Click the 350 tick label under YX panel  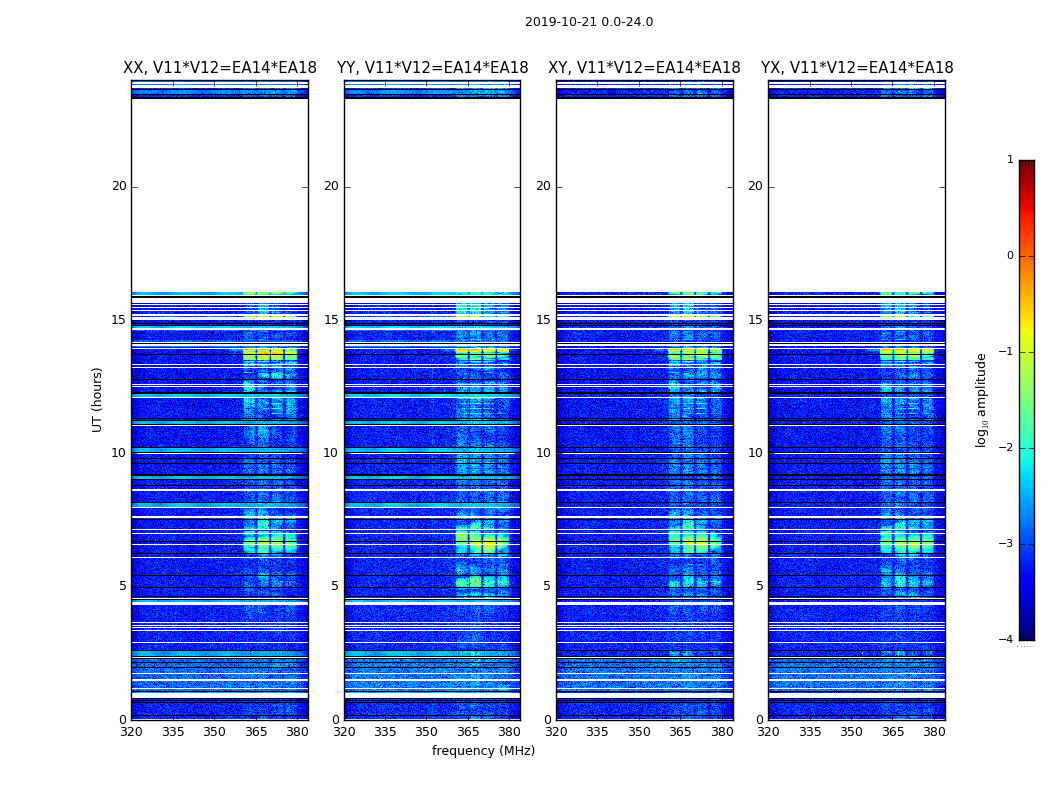(x=851, y=732)
